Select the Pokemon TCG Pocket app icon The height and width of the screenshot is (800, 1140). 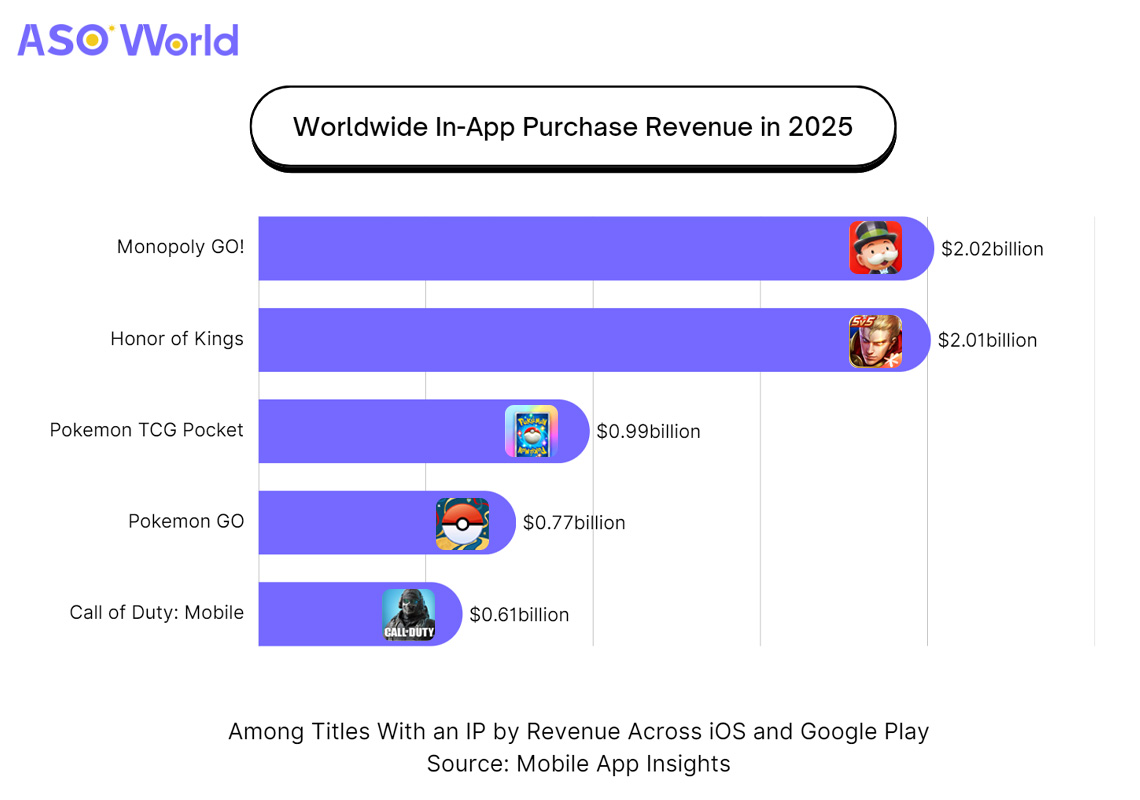tap(531, 431)
